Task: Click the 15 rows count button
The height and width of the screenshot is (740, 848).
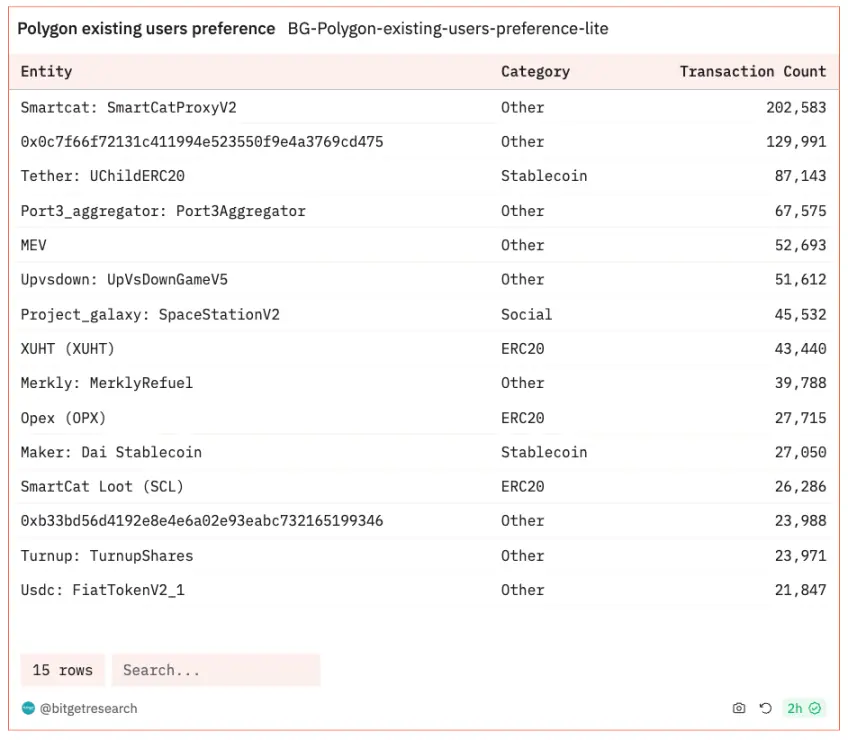Action: click(62, 670)
